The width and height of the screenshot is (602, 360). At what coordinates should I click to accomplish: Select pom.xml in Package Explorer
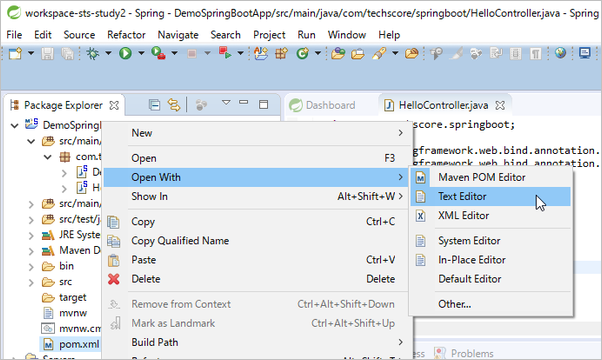pos(79,344)
